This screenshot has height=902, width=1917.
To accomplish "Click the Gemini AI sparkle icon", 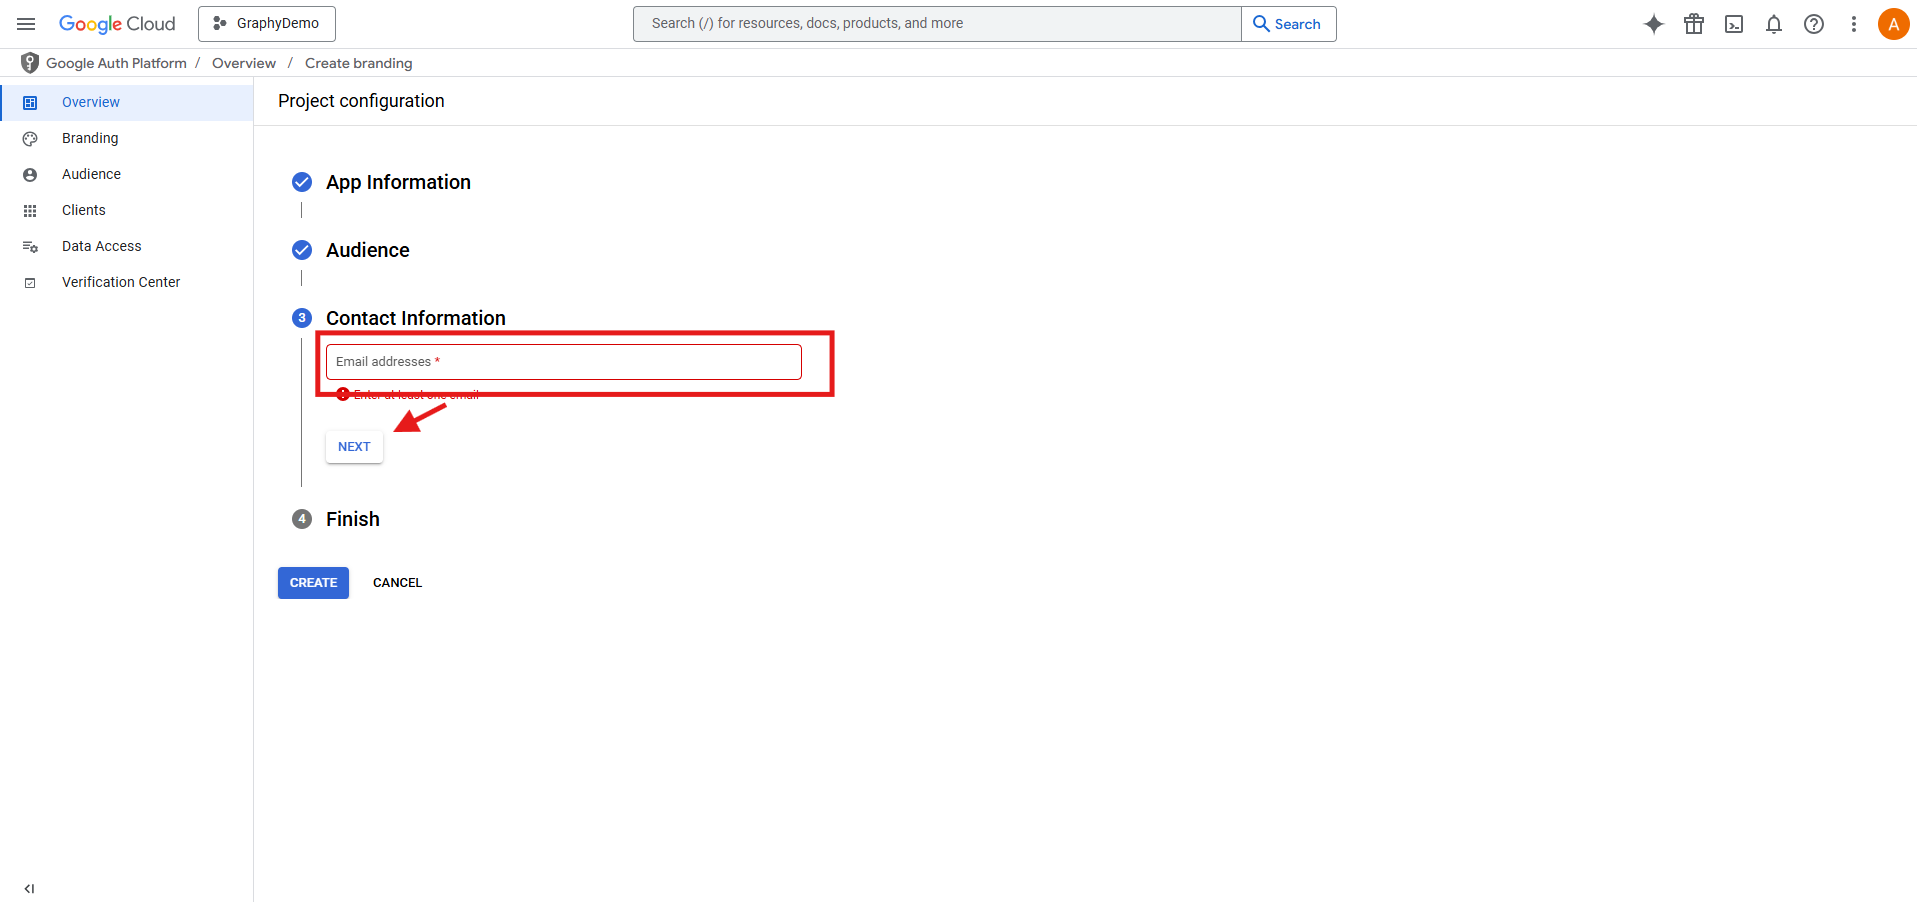I will (1653, 24).
